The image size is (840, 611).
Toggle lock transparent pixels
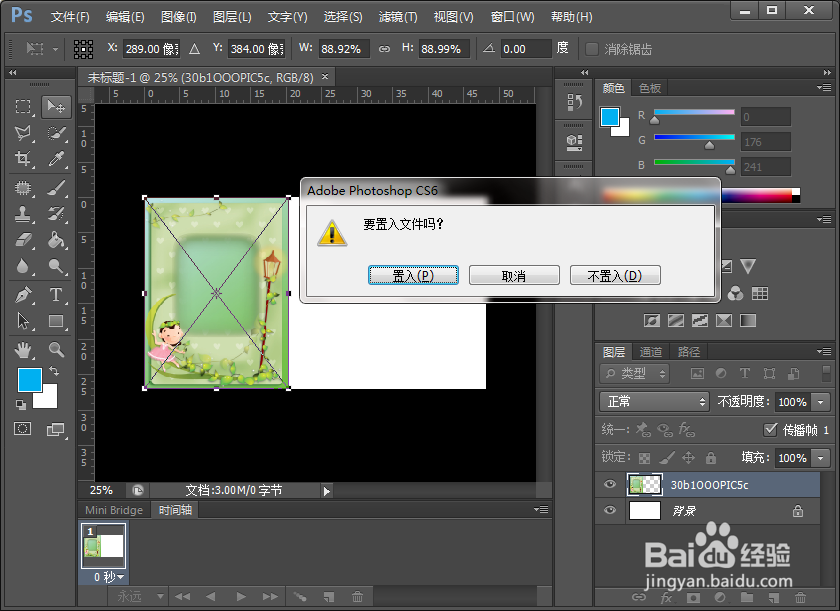click(x=644, y=458)
